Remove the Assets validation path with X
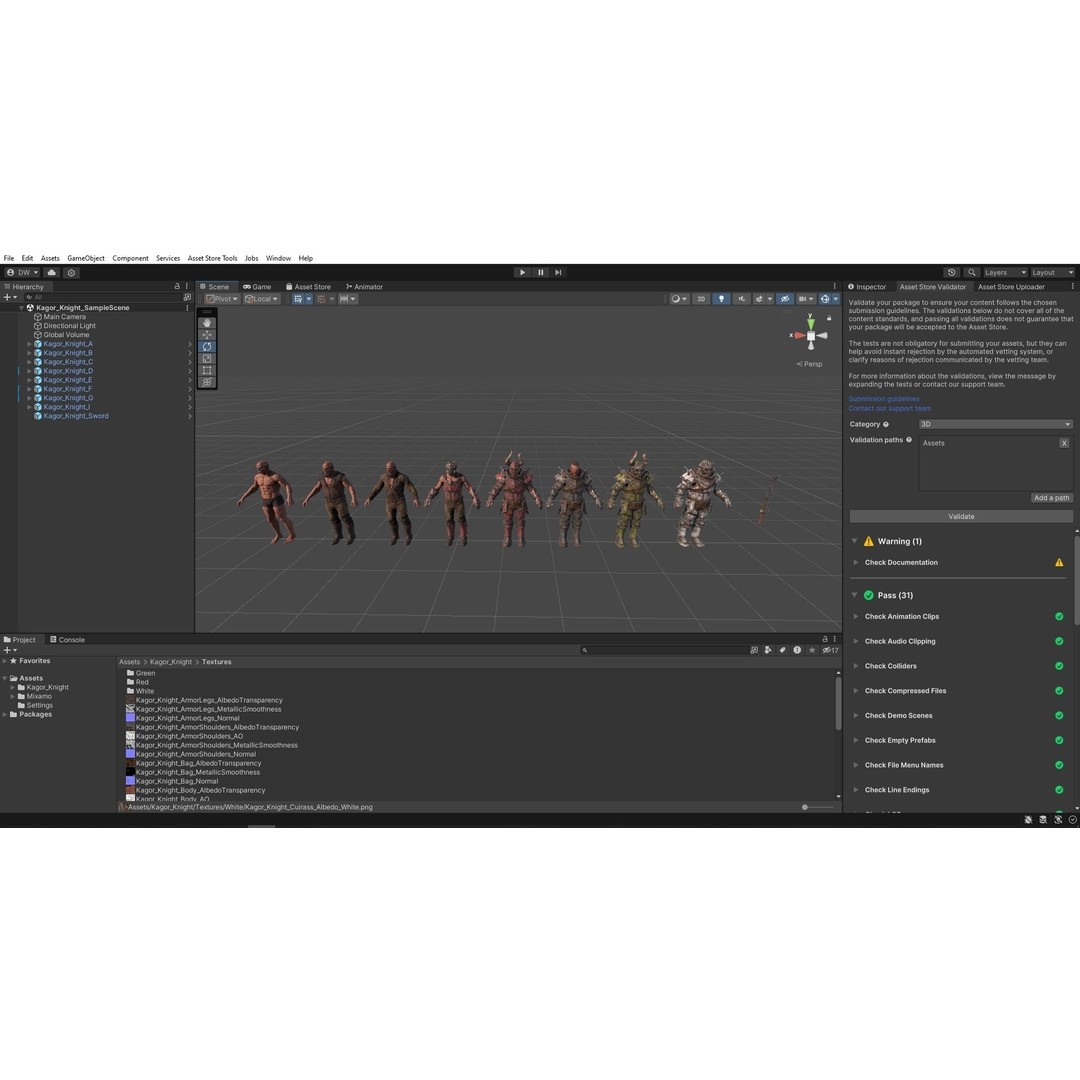 point(1064,444)
